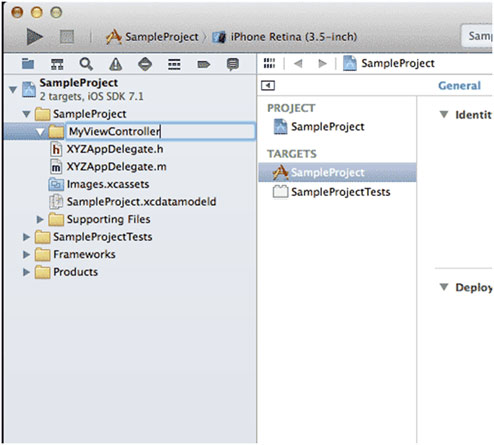
Task: Click the related items grid icon in the jump bar
Action: pos(269,63)
